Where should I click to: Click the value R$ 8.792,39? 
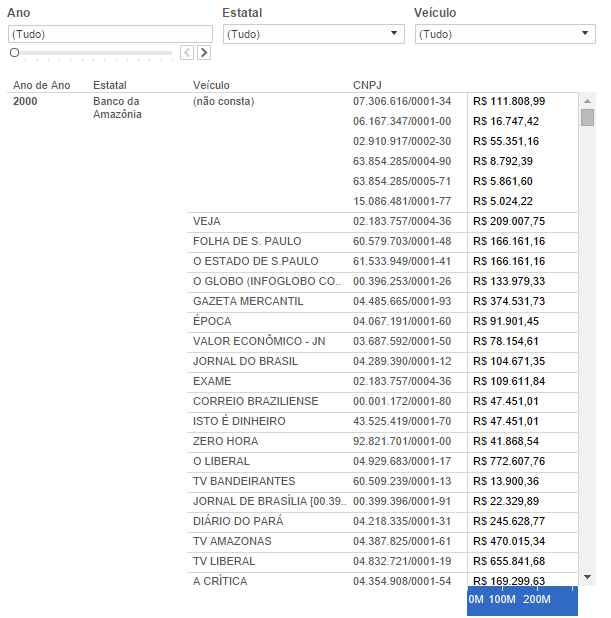tap(503, 161)
